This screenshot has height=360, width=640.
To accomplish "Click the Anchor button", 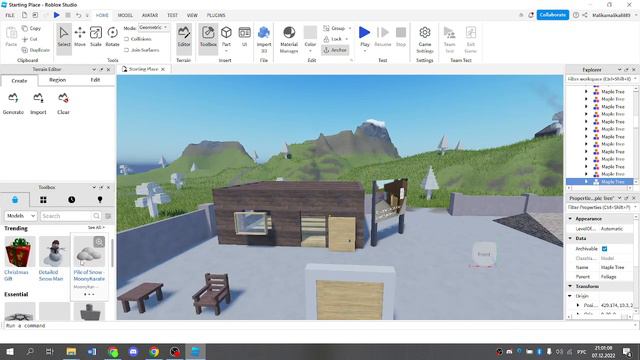I will click(335, 50).
